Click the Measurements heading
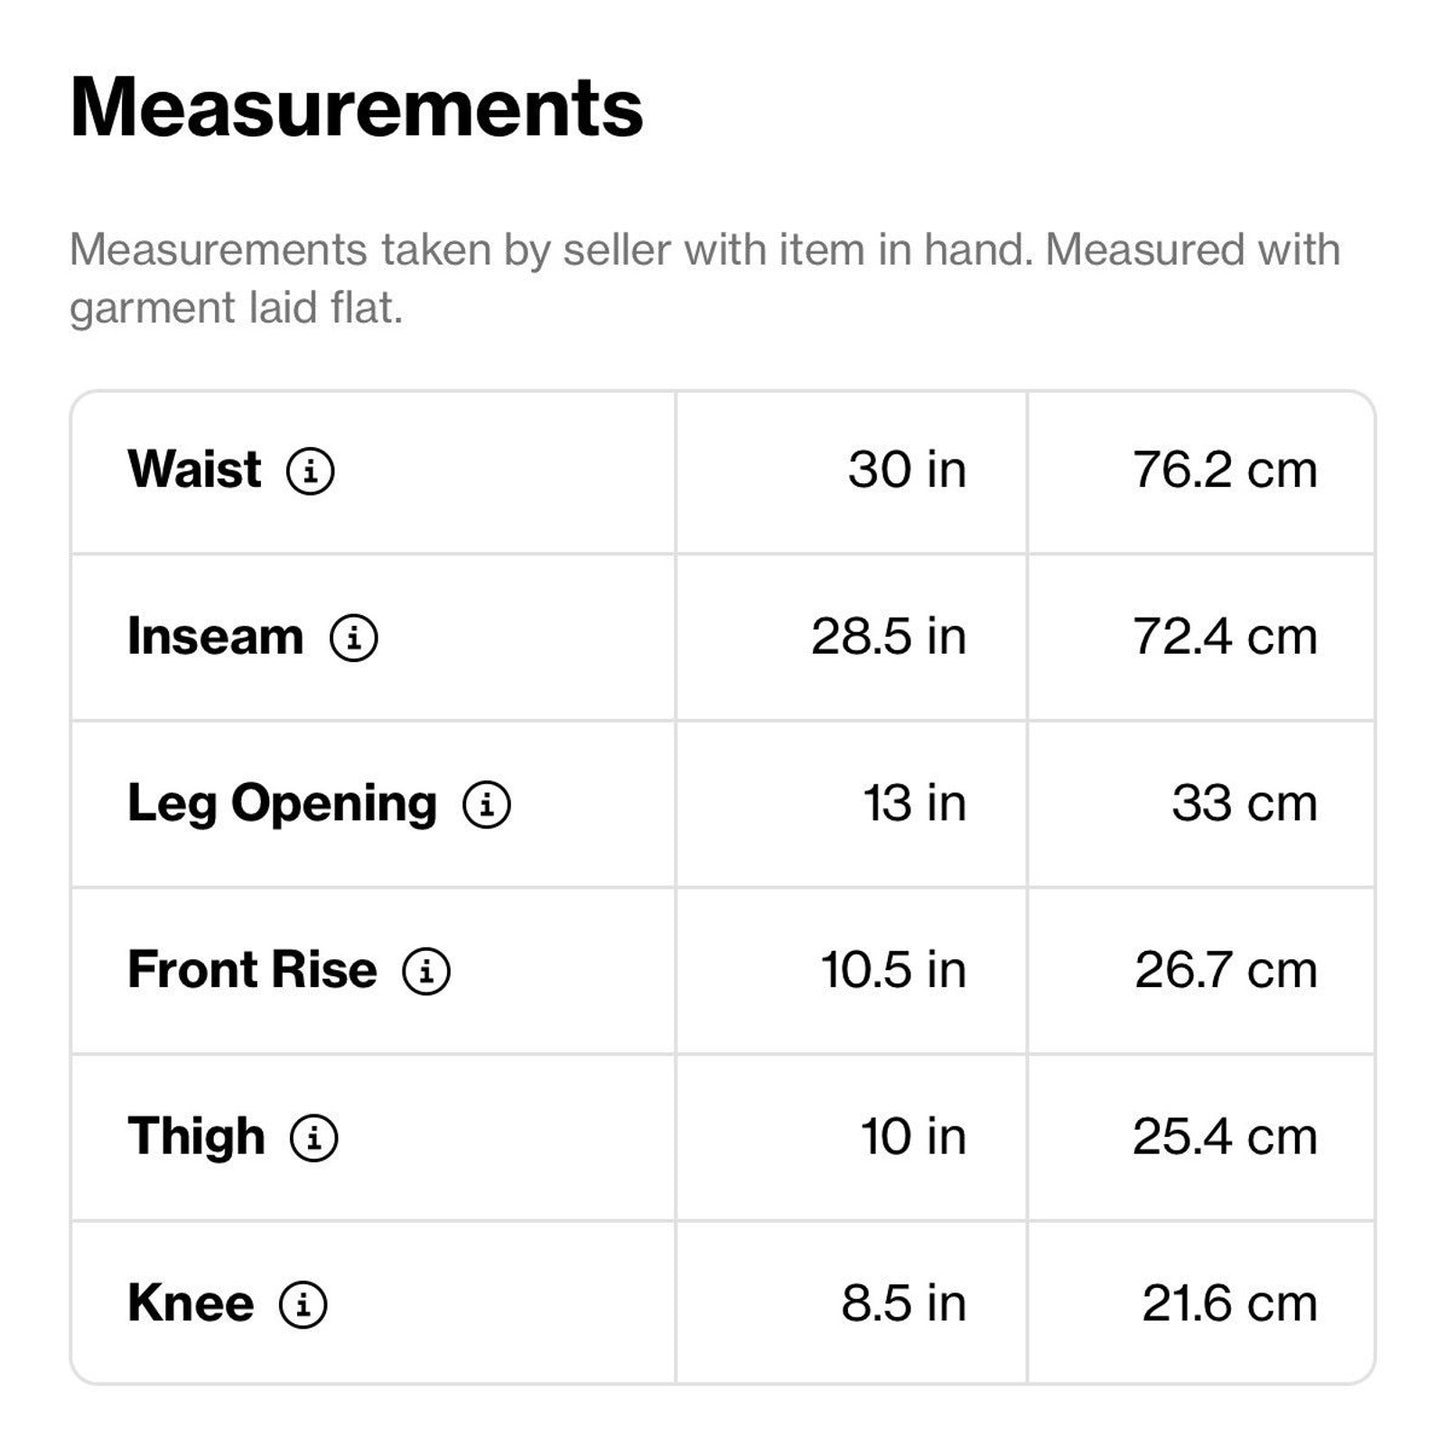1445x1445 pixels. click(x=356, y=107)
